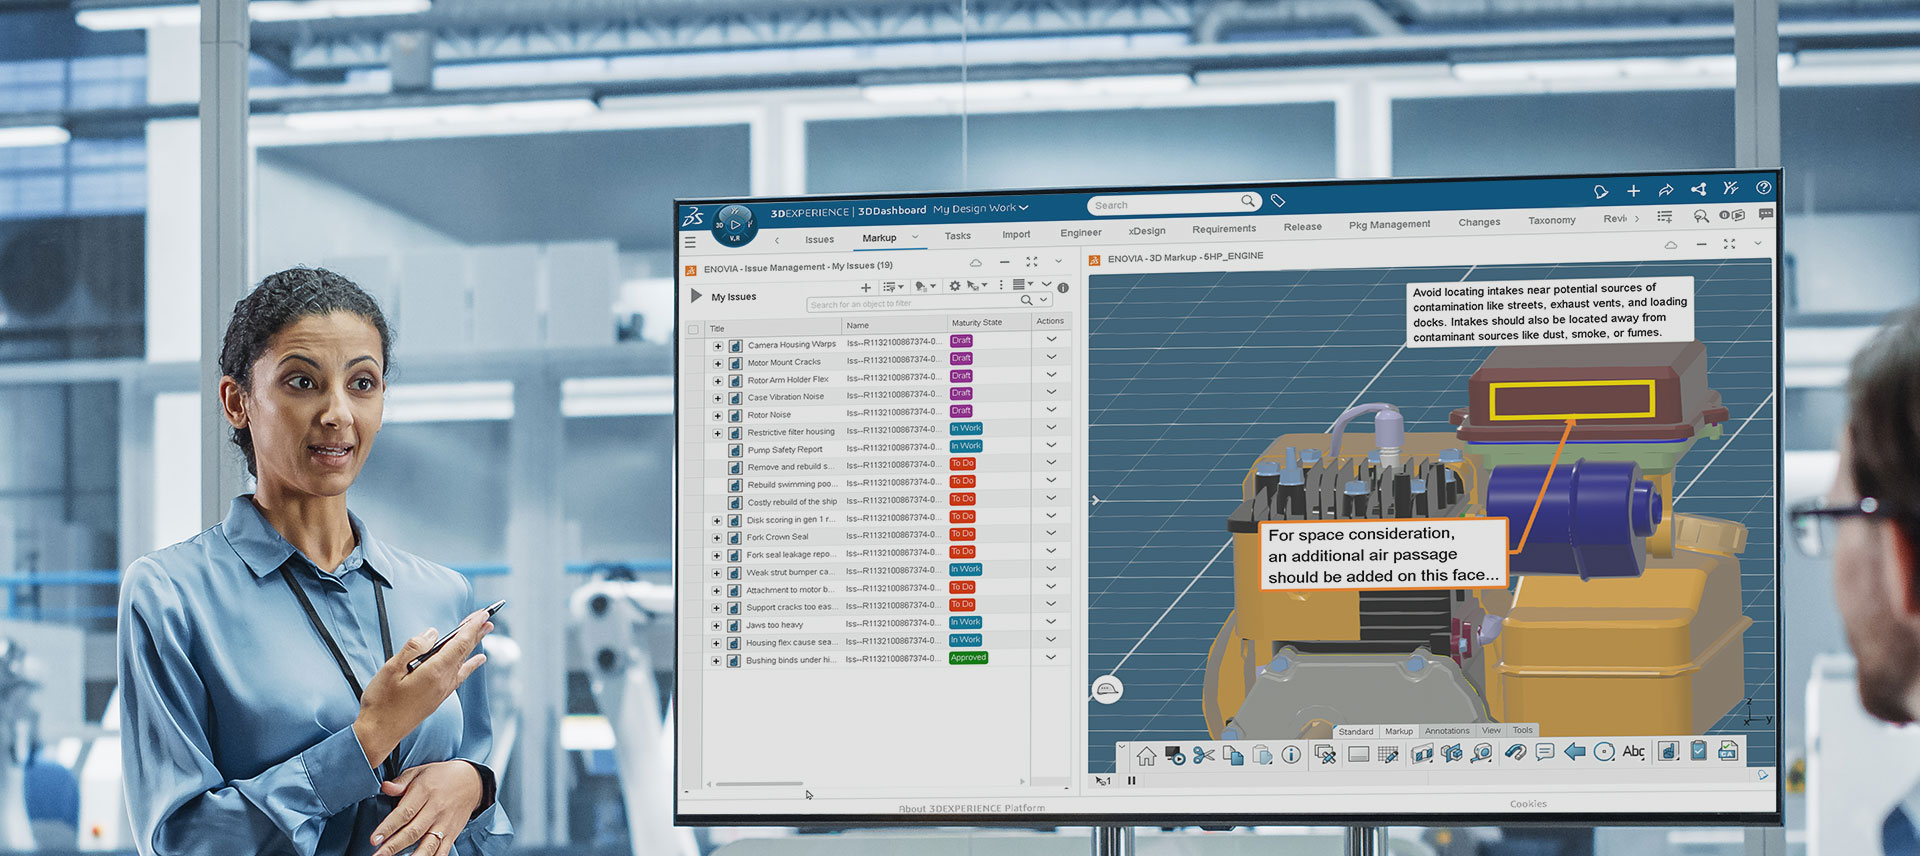Screen dimensions: 1920x856
Task: Click the About 3DEXPERIENCE Platform link
Action: tap(971, 808)
